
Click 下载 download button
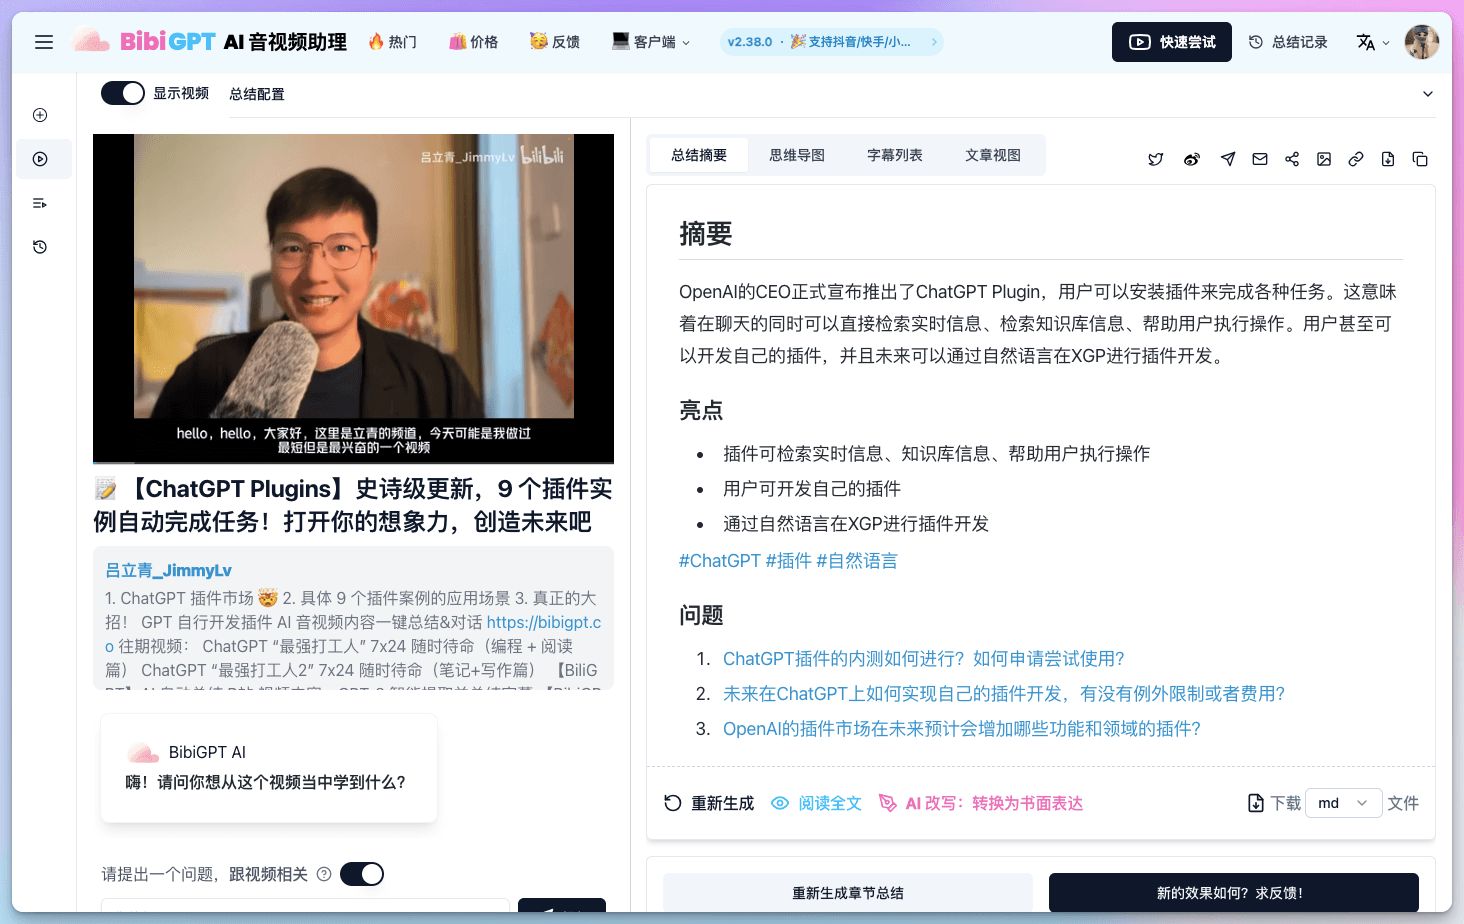pos(1275,803)
